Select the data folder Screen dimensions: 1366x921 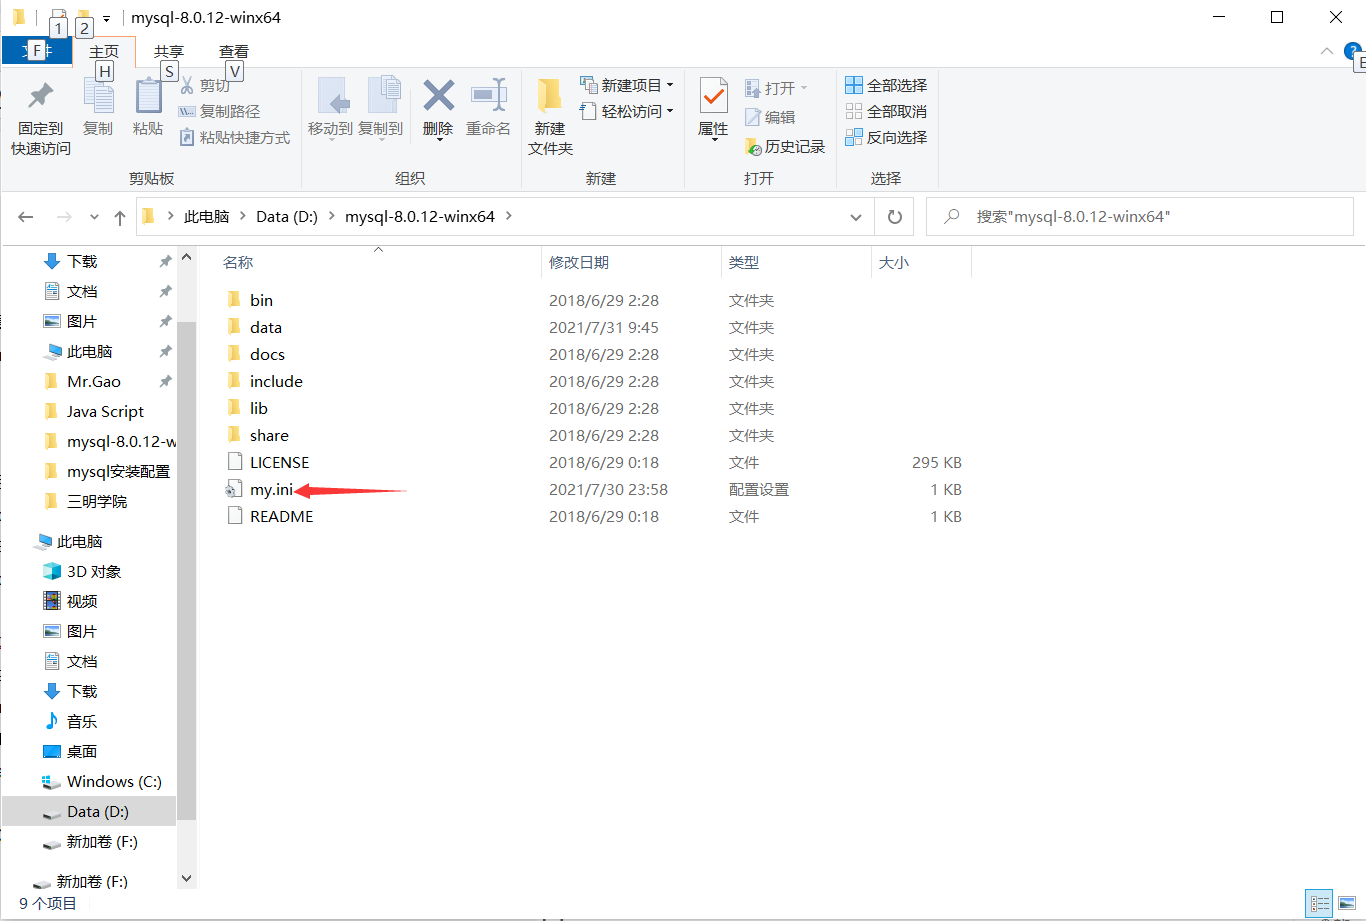click(x=265, y=327)
